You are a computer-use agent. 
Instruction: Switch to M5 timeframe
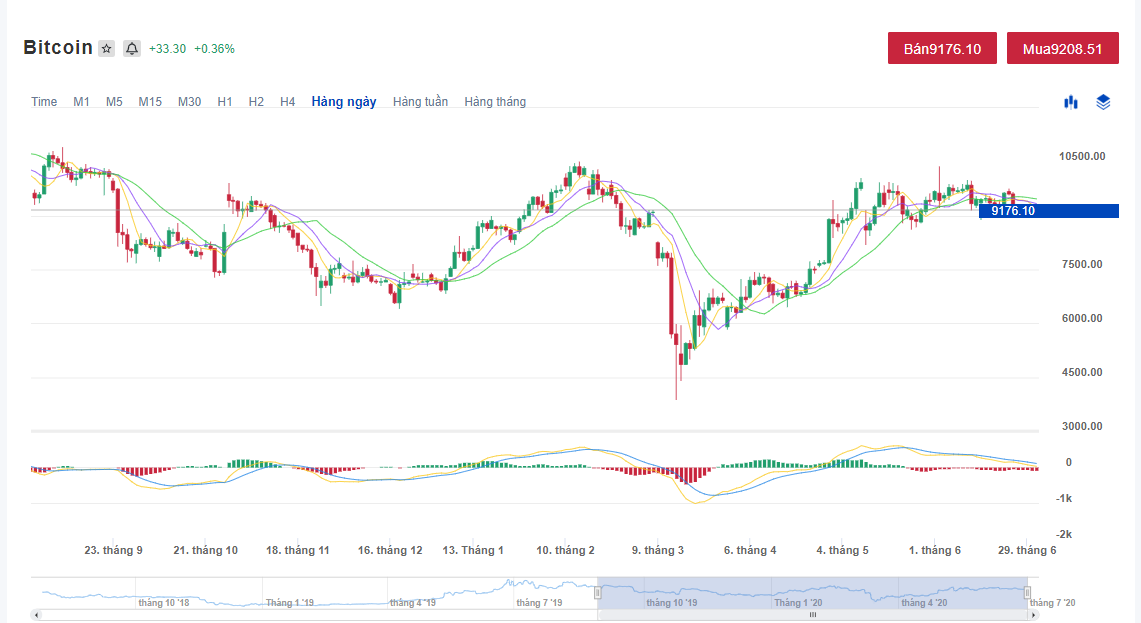114,102
